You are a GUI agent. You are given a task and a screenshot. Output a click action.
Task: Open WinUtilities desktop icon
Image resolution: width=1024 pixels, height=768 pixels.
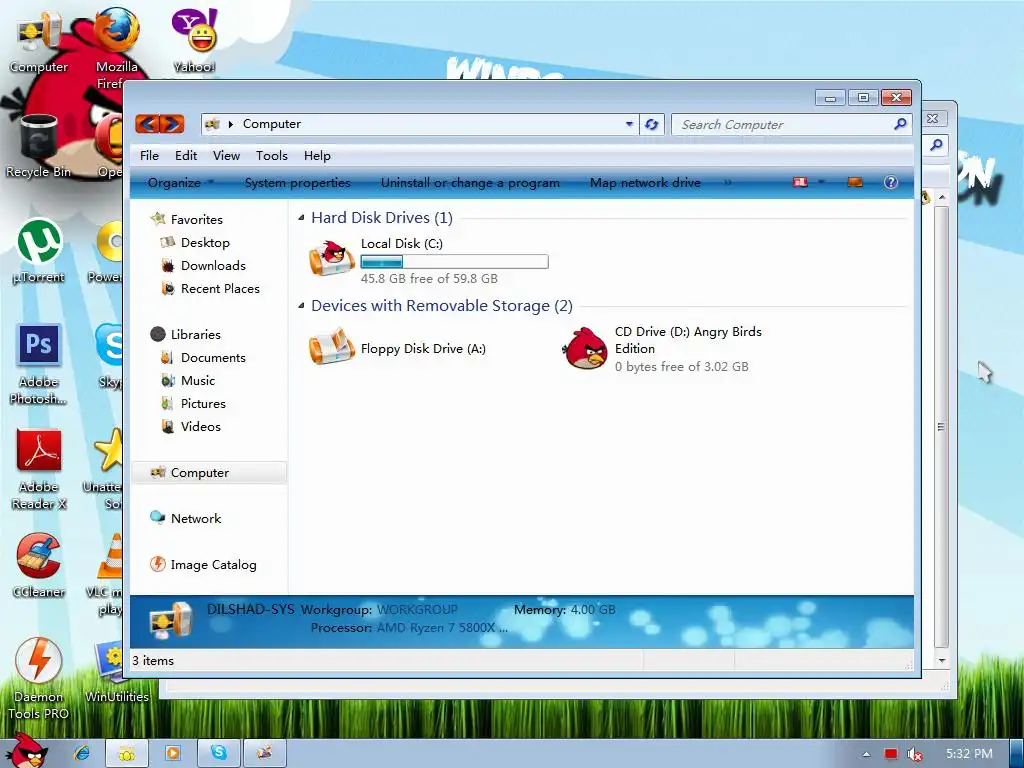click(x=116, y=673)
